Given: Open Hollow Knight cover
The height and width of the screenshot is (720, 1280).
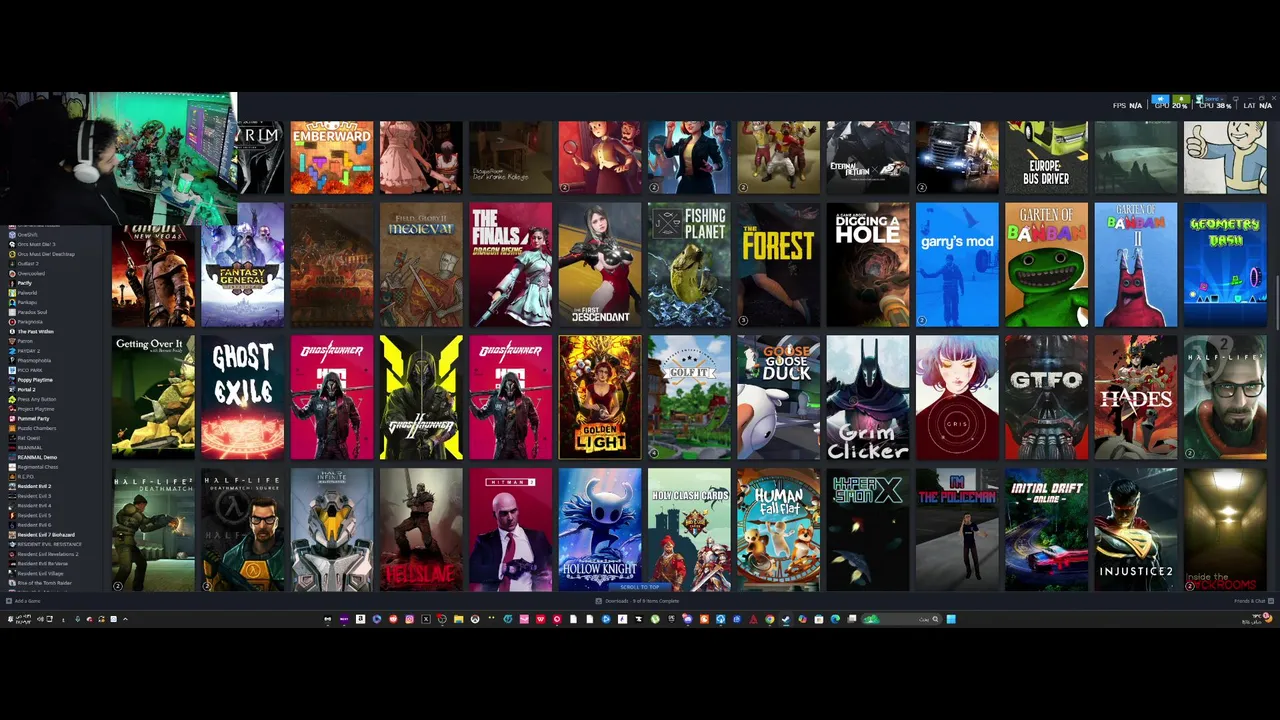Looking at the screenshot, I should pyautogui.click(x=600, y=530).
